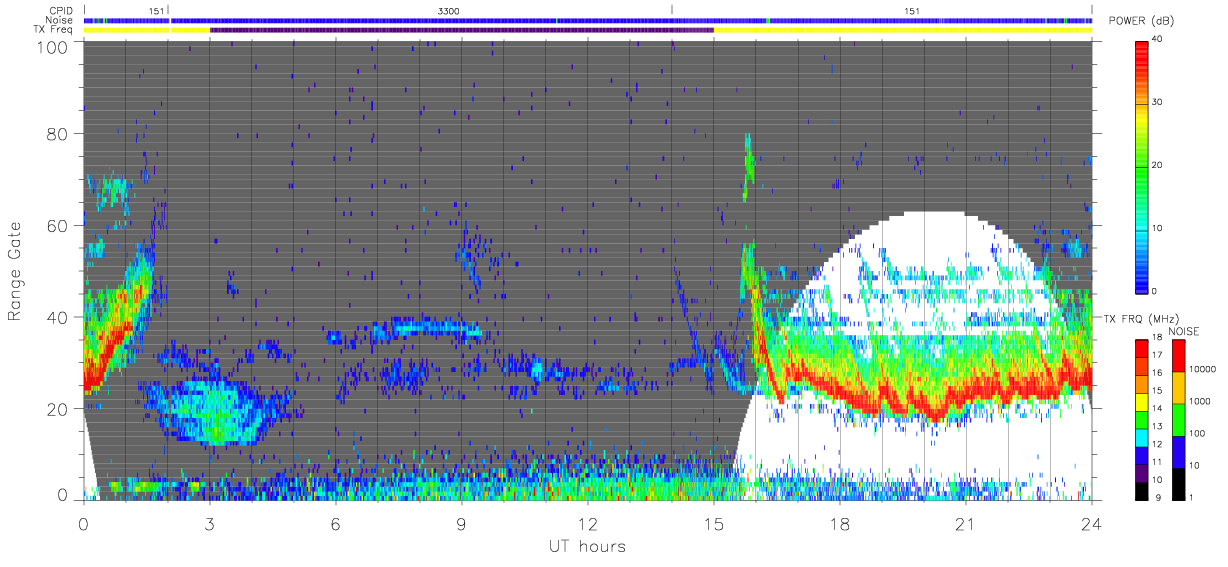
Task: Click the purple segment of TX Freq strip
Action: coord(462,30)
